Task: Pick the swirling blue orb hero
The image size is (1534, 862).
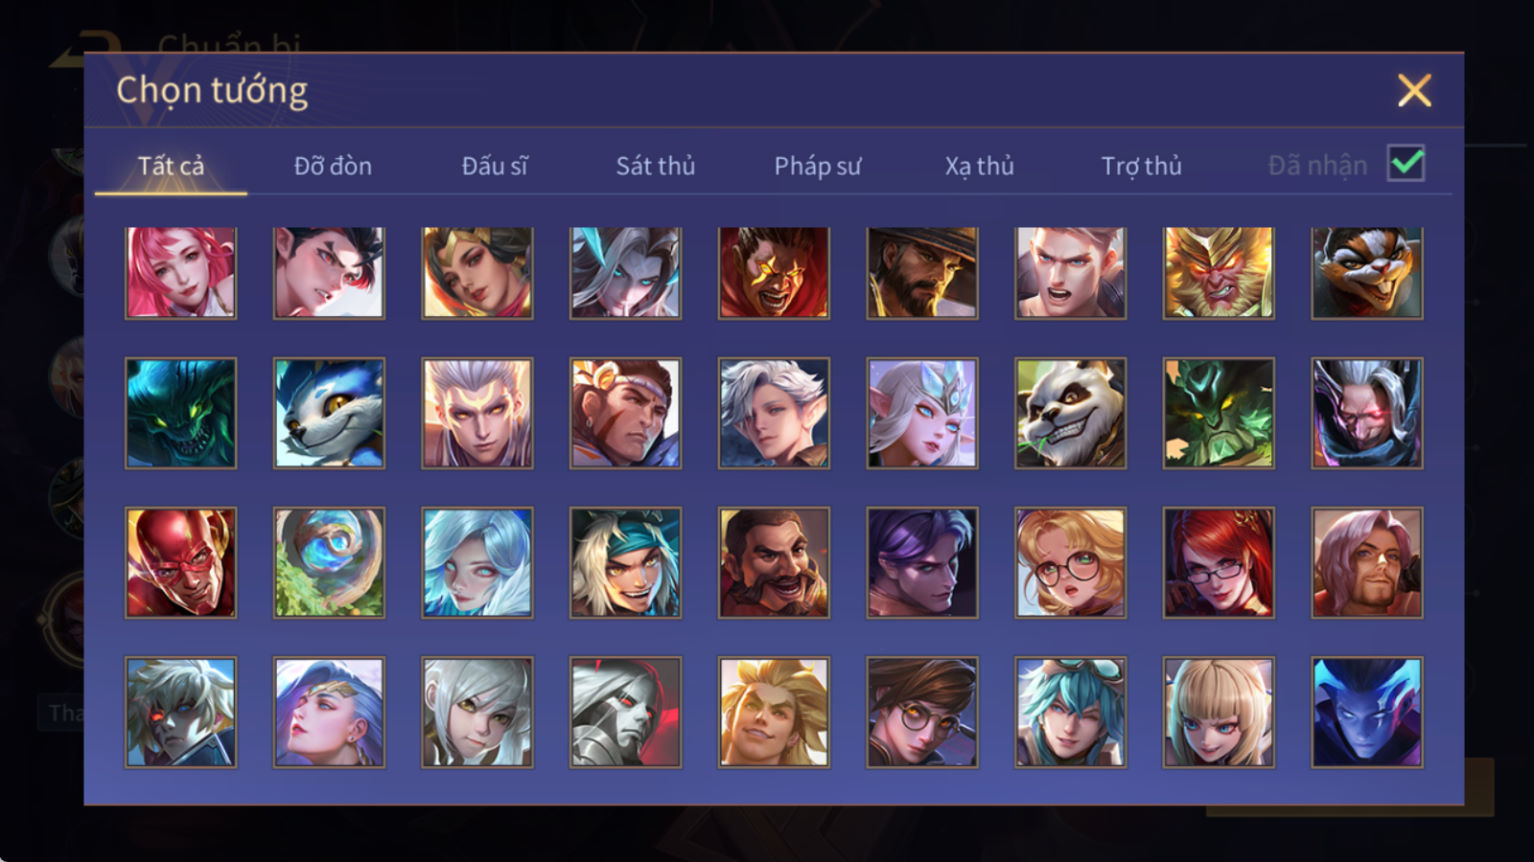Action: click(329, 562)
